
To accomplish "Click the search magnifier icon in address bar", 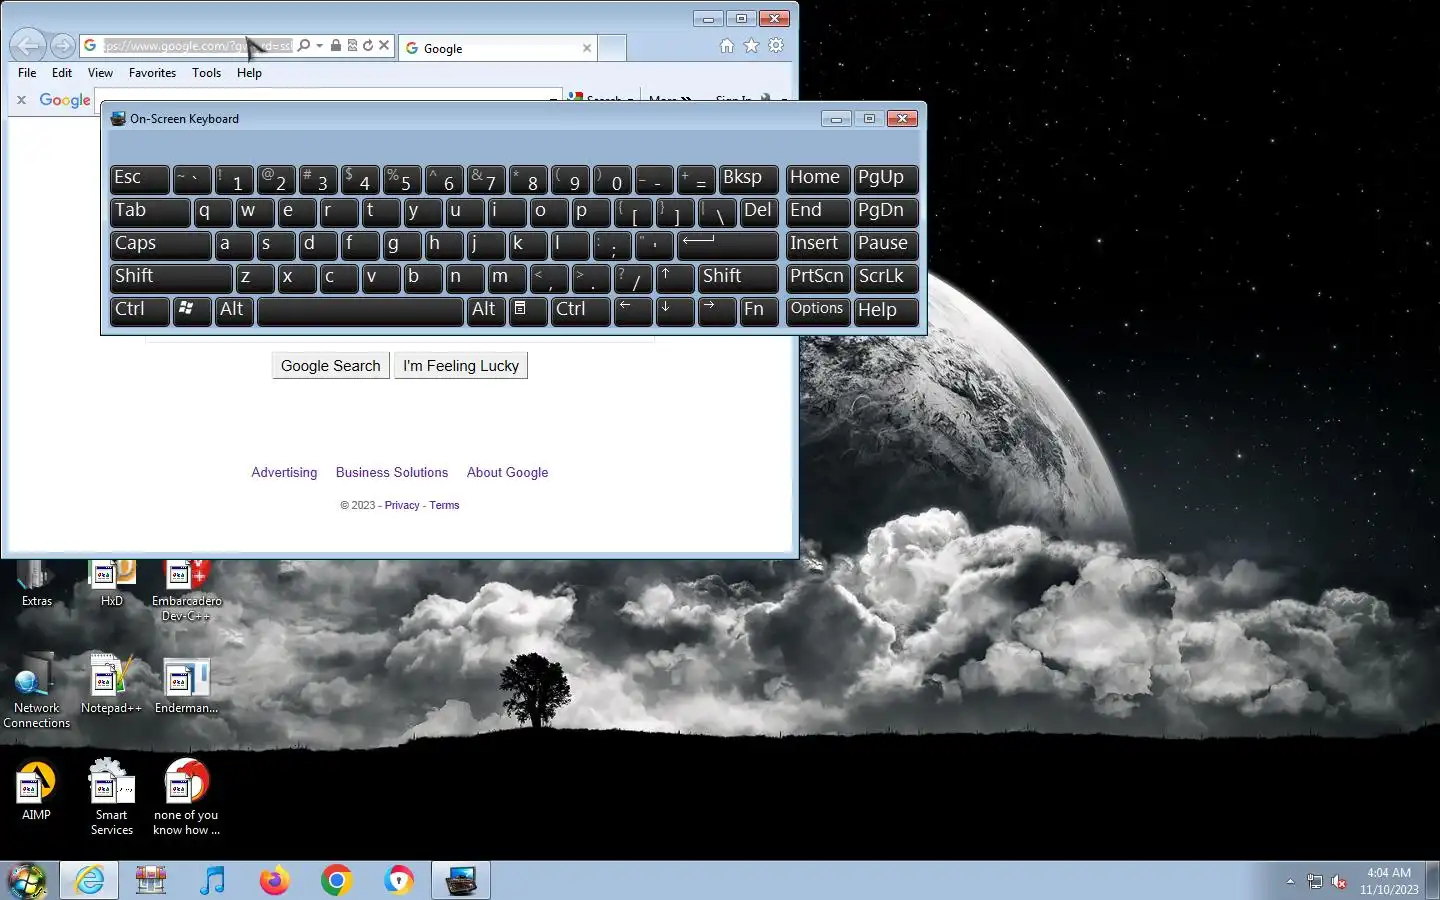I will [x=304, y=45].
